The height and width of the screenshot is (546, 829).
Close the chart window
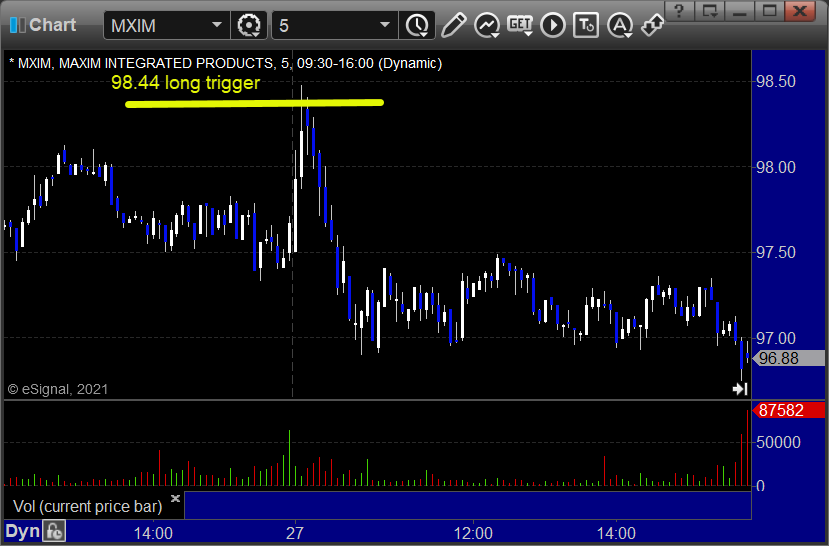click(x=800, y=11)
